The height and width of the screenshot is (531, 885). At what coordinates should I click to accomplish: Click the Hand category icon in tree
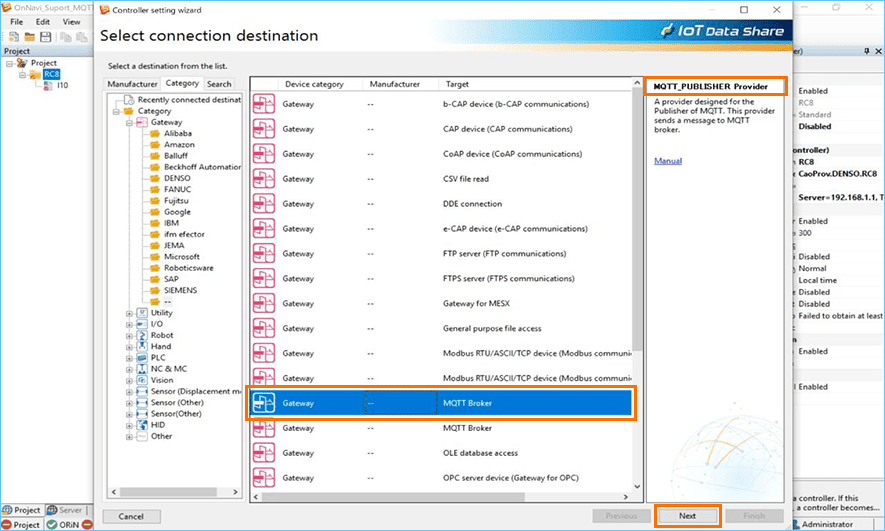(x=142, y=346)
